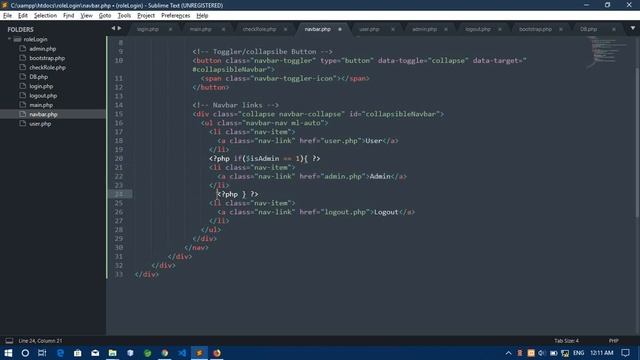Open the Mail app in taskbar
The width and height of the screenshot is (640, 360).
coord(95,353)
